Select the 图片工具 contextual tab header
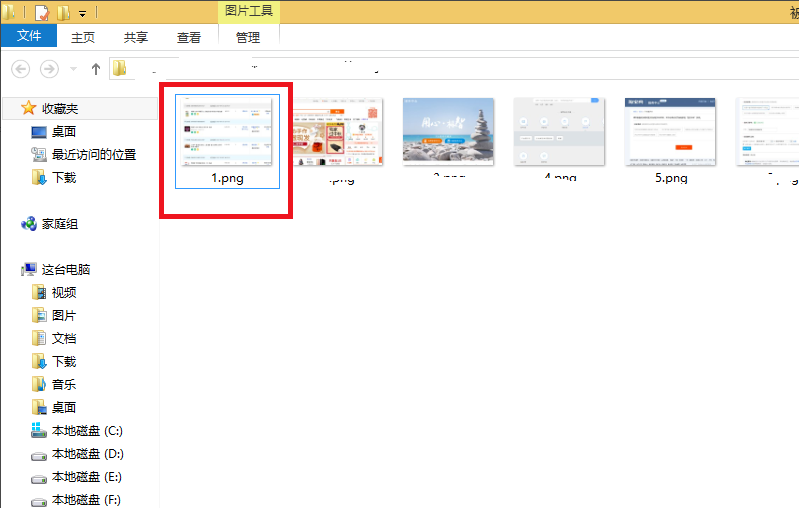The image size is (799, 508). click(x=249, y=11)
